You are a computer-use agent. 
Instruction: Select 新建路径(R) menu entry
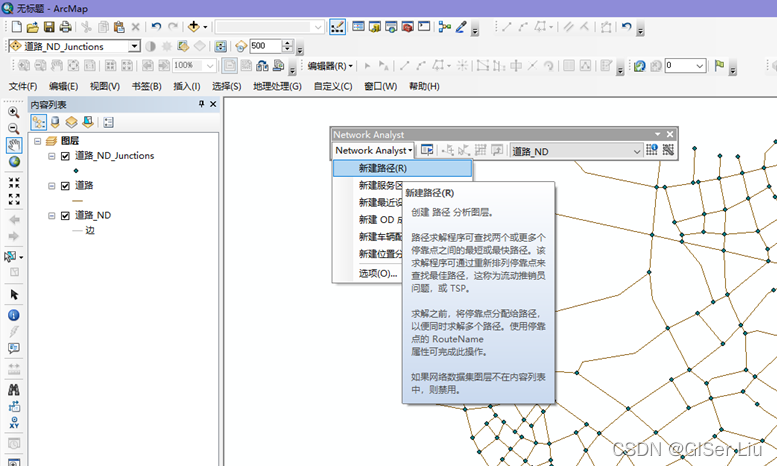tap(402, 169)
